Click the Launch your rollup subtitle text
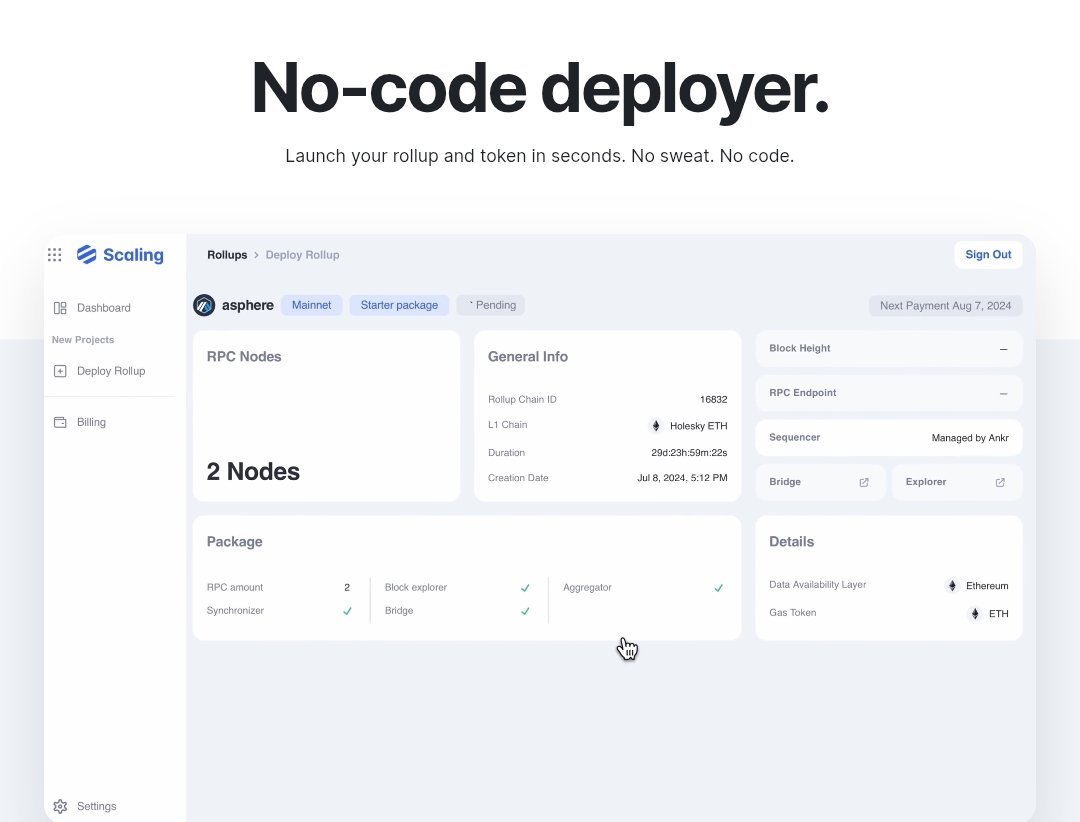1080x822 pixels. [x=539, y=156]
